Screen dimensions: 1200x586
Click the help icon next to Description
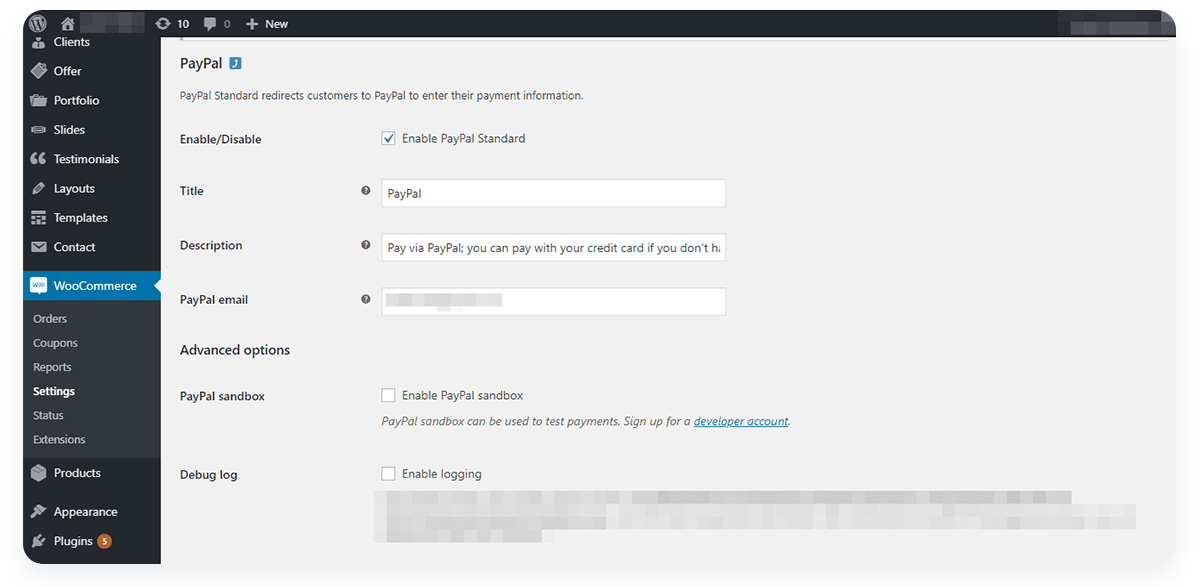(x=365, y=245)
